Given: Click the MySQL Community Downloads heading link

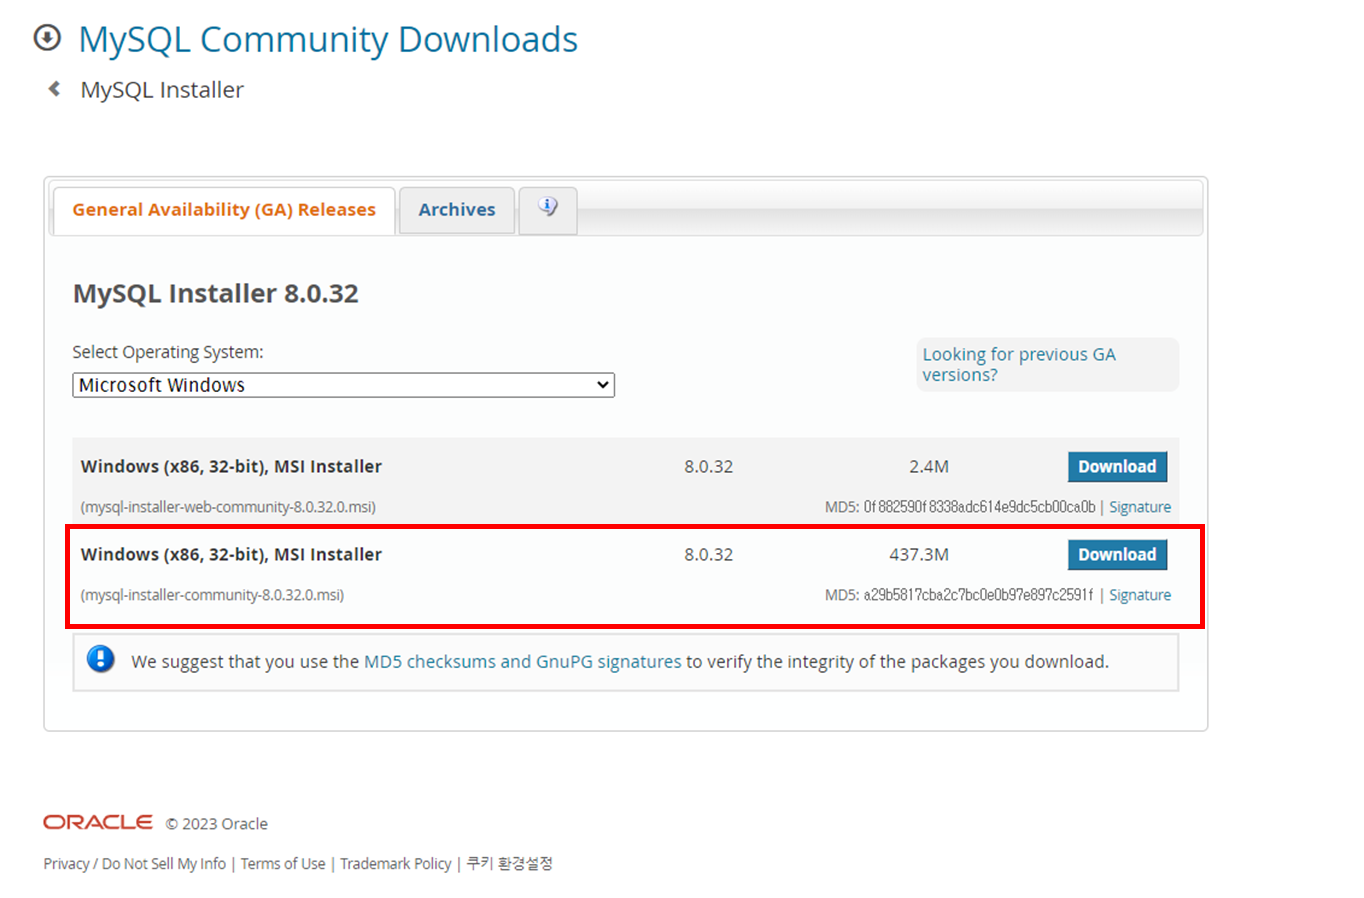Looking at the screenshot, I should (x=328, y=39).
